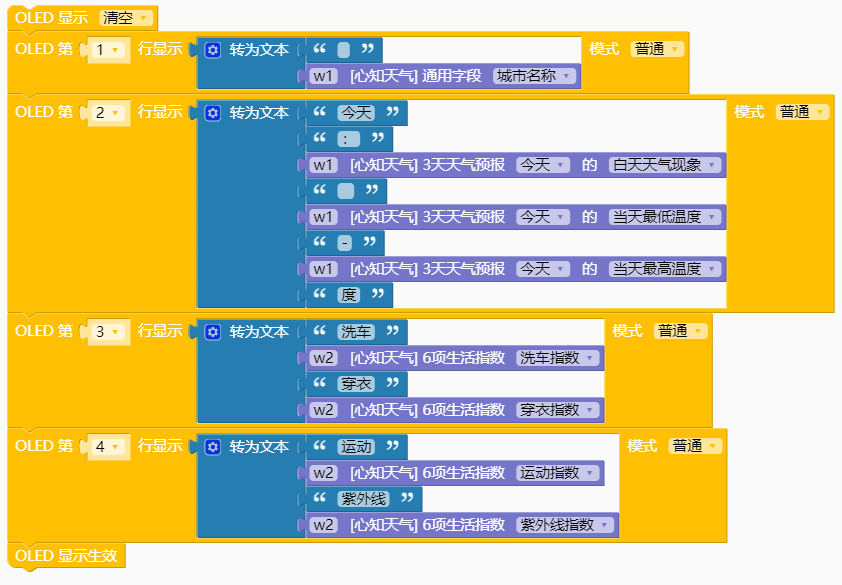Screen dimensions: 842x585
Task: Click gear icon on row 2 转为文本 block
Action: (213, 113)
